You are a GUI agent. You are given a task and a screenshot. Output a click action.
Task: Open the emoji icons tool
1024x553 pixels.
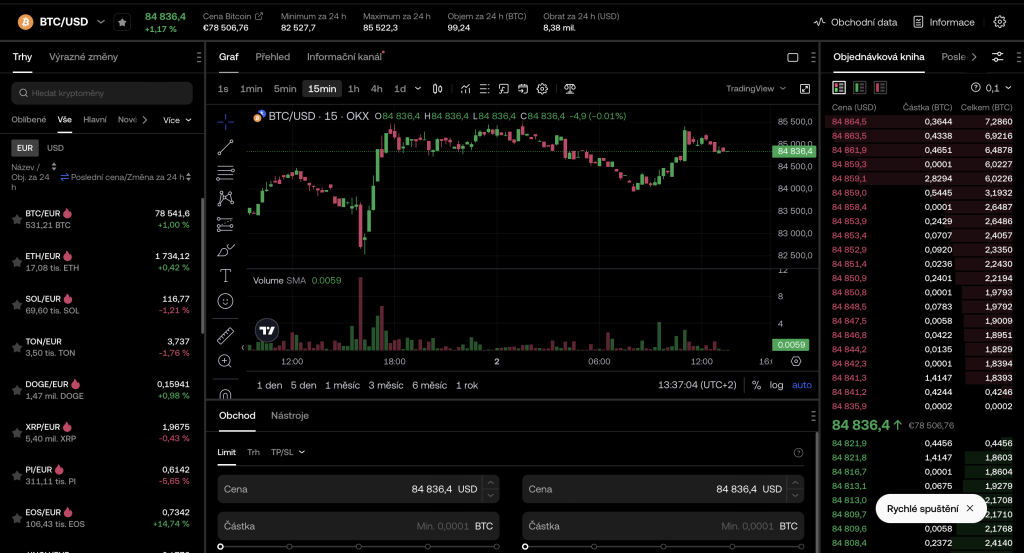tap(225, 301)
